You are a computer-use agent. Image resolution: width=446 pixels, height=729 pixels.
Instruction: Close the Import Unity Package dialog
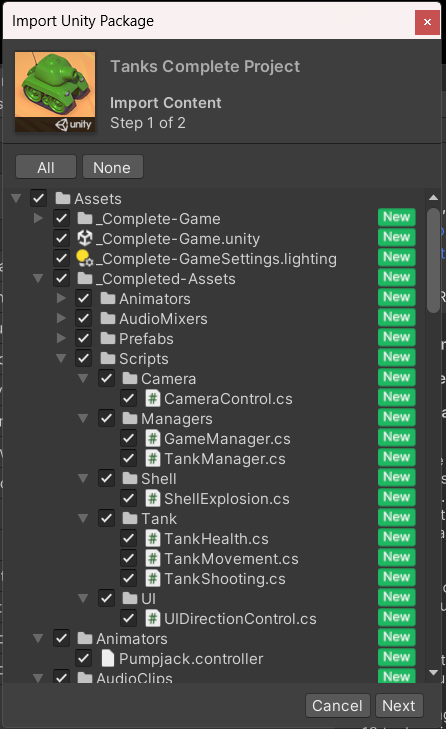[x=427, y=22]
